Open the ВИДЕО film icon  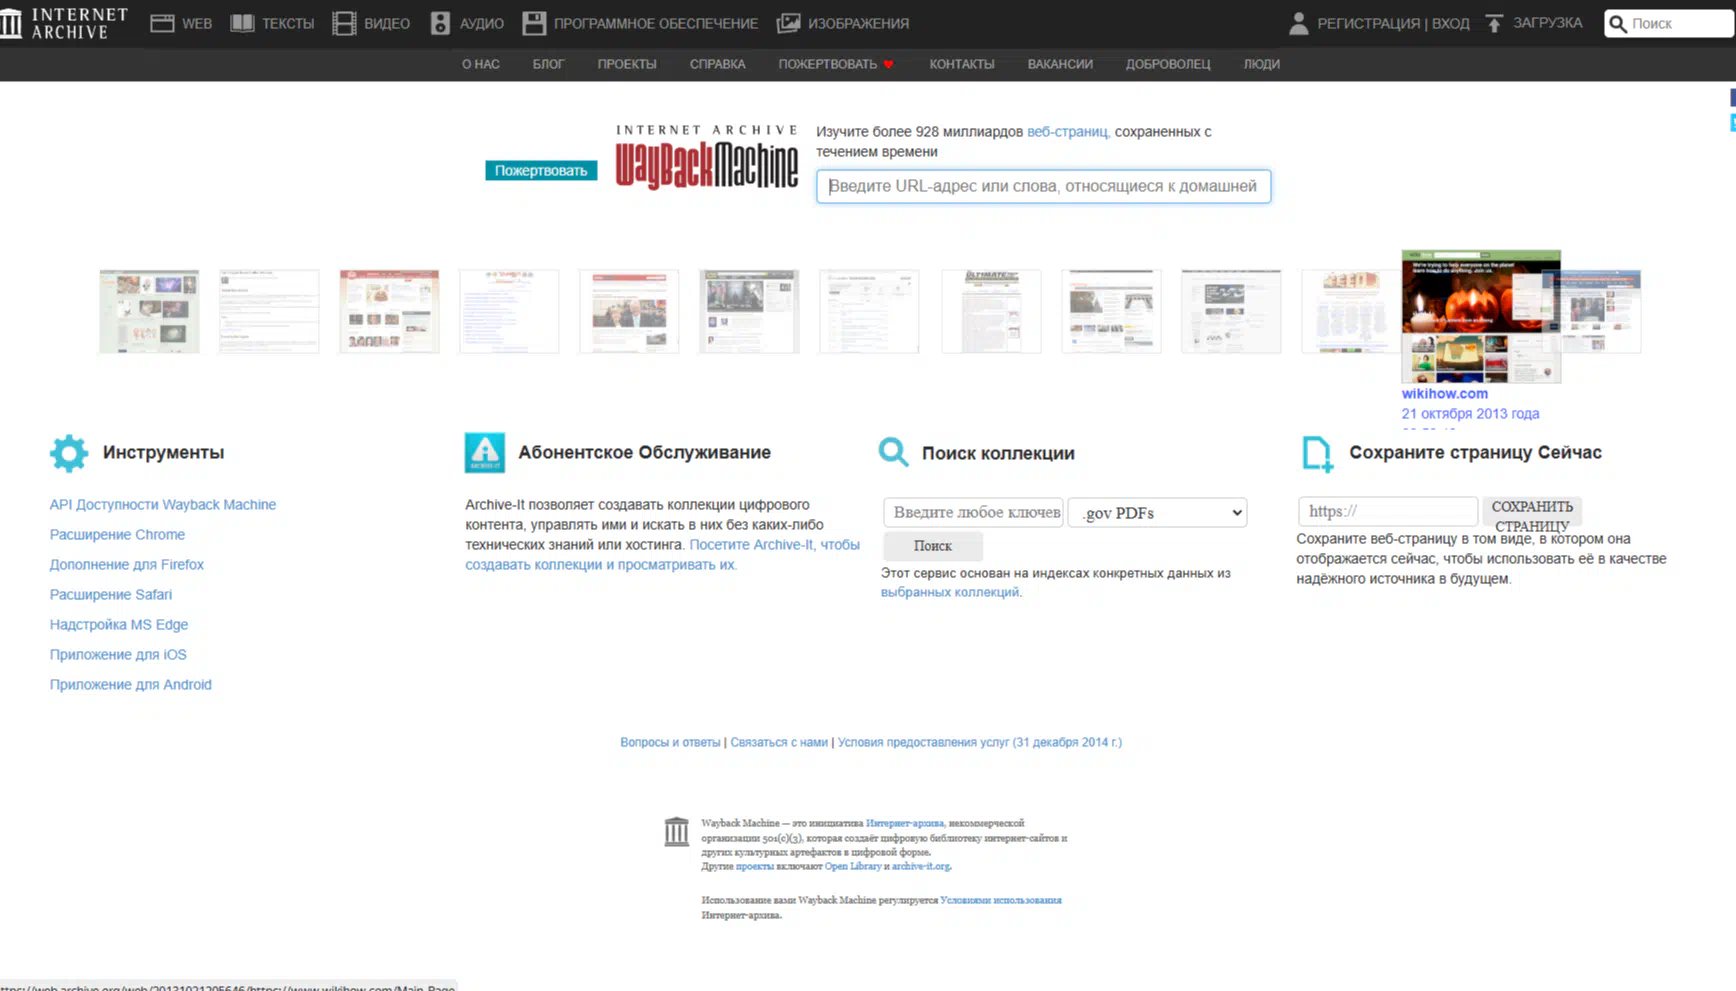pyautogui.click(x=344, y=23)
